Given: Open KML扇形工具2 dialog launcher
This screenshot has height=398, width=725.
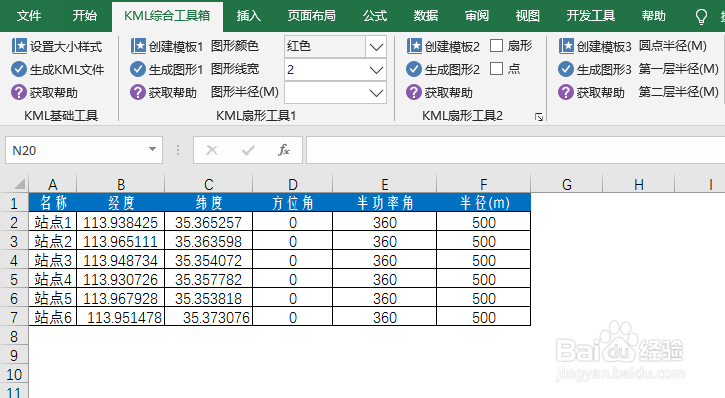Looking at the screenshot, I should [x=539, y=117].
